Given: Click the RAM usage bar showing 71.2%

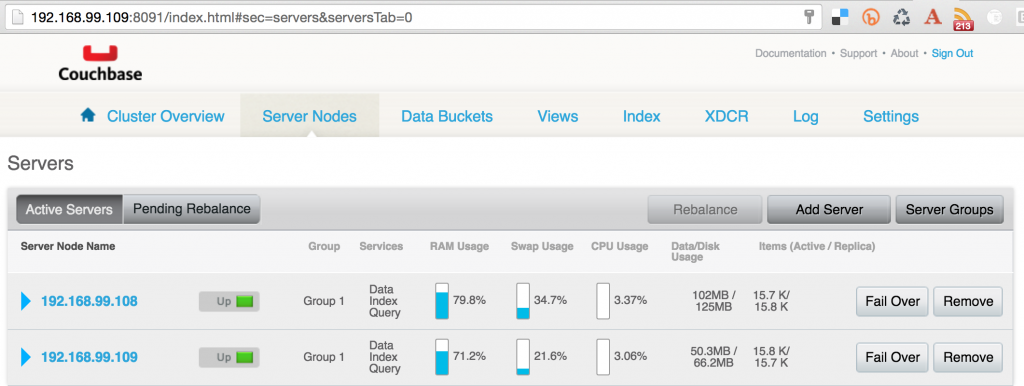Looking at the screenshot, I should pos(442,357).
